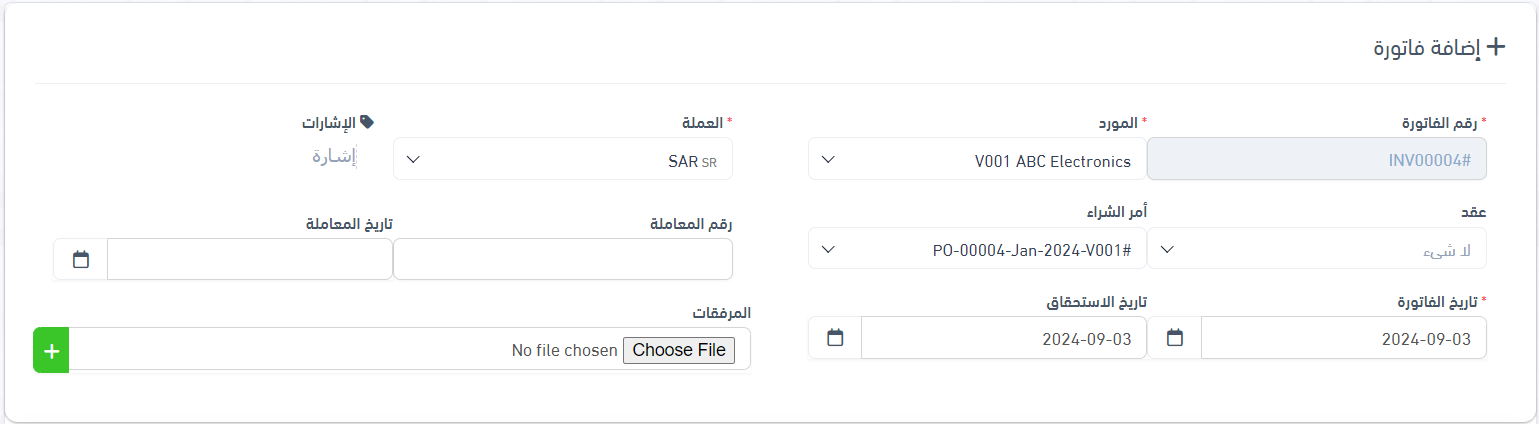Select the تاريخ الاستحقاق date value field
Image resolution: width=1539 pixels, height=424 pixels.
(1003, 338)
